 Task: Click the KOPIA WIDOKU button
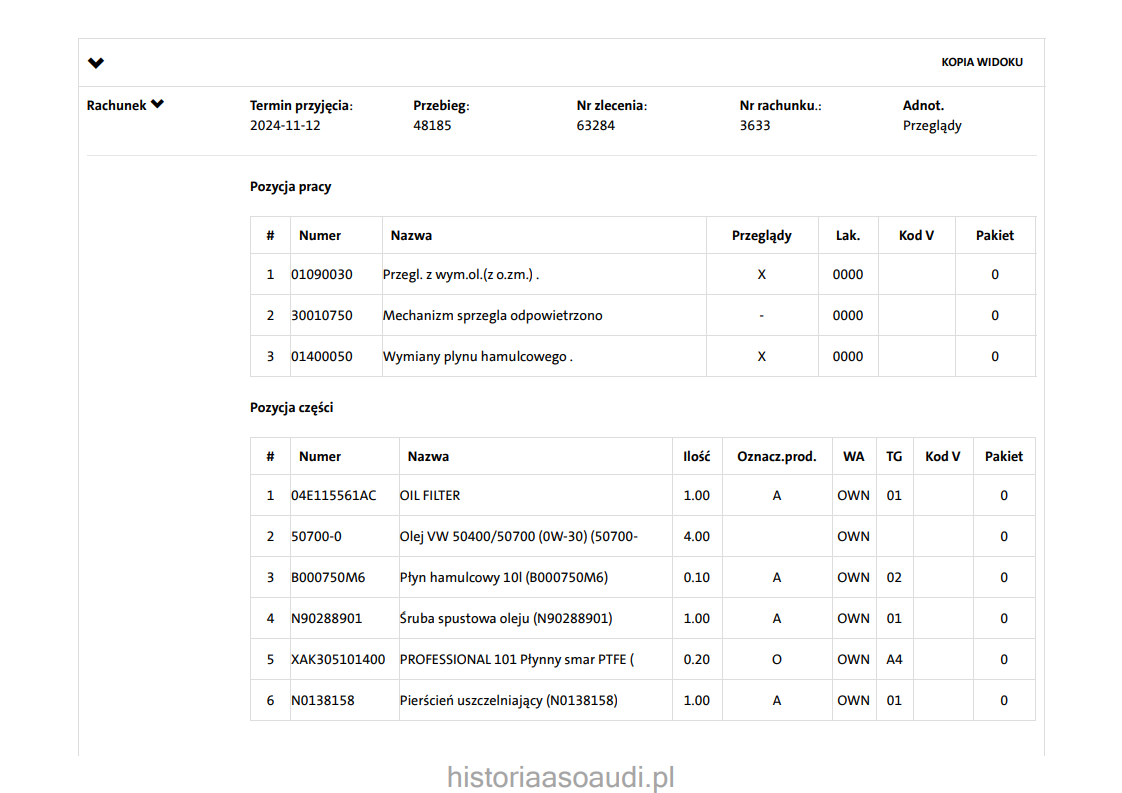[x=981, y=62]
